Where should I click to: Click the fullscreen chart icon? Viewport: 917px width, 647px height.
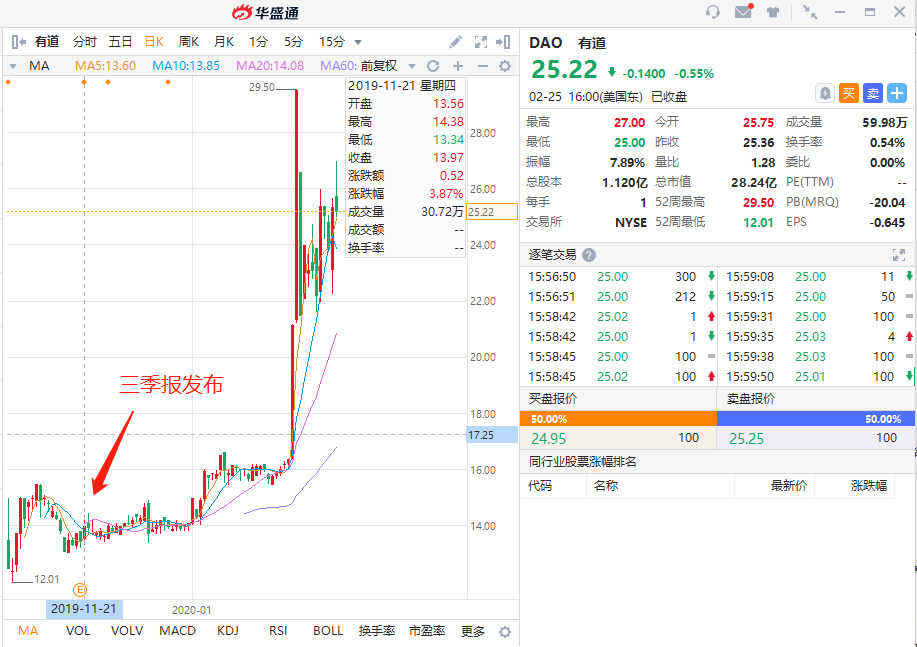481,42
